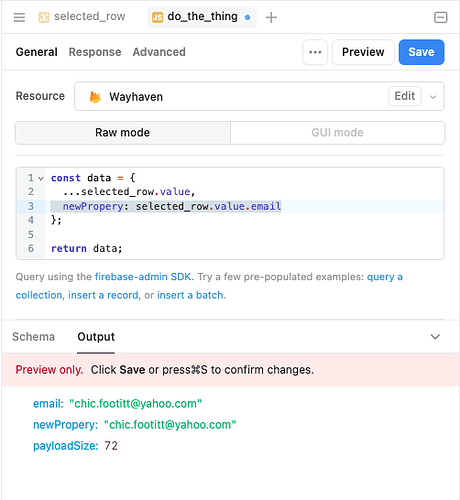Image resolution: width=460 pixels, height=500 pixels.
Task: Collapse the editor panel with minimize icon
Action: point(440,17)
